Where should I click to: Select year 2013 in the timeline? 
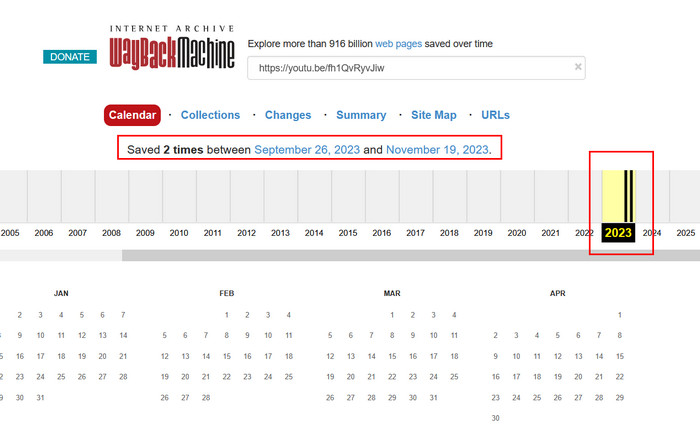(x=280, y=233)
